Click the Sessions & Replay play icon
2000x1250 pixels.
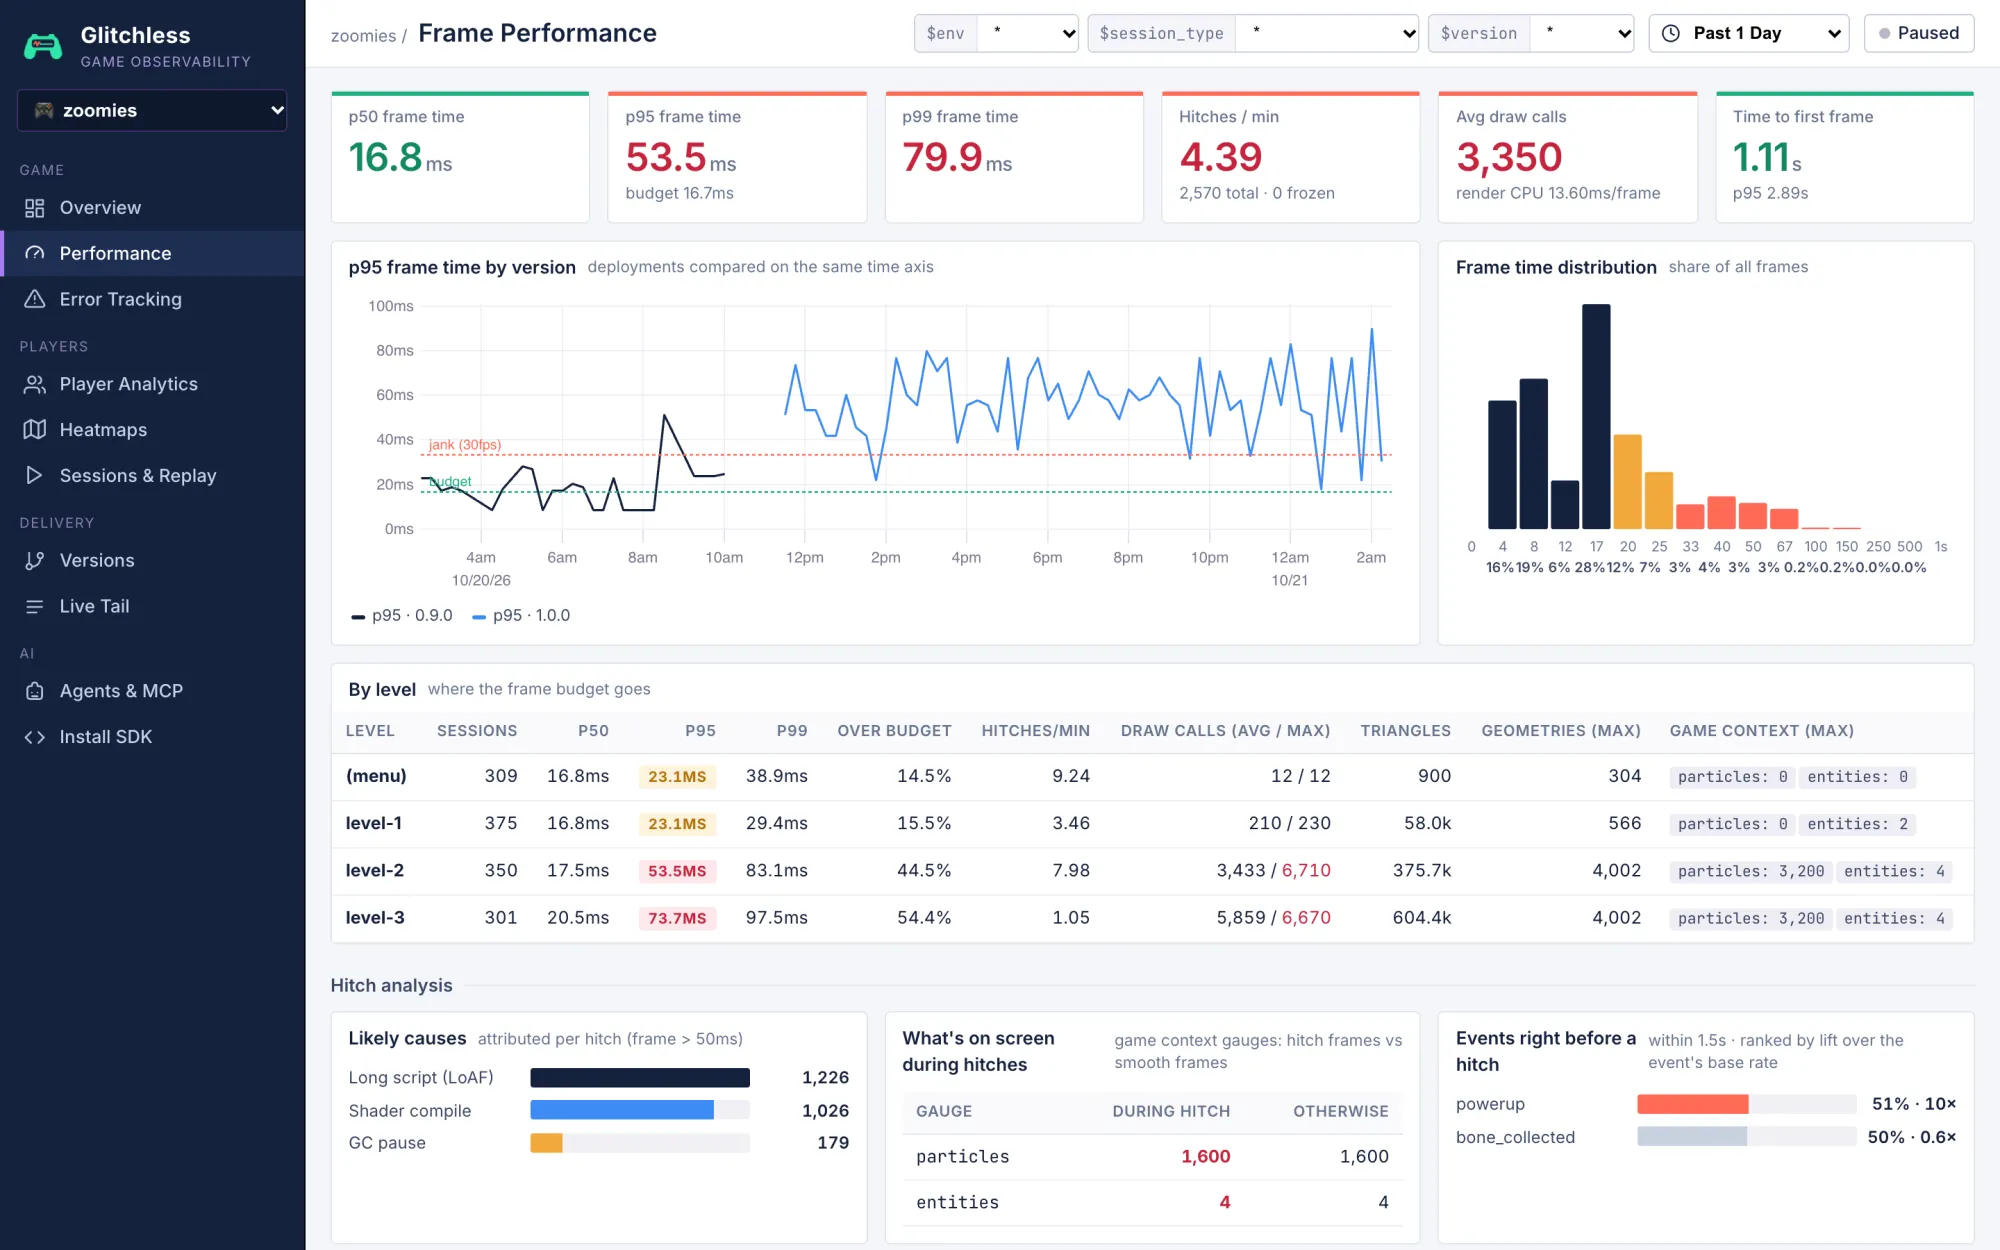point(35,476)
